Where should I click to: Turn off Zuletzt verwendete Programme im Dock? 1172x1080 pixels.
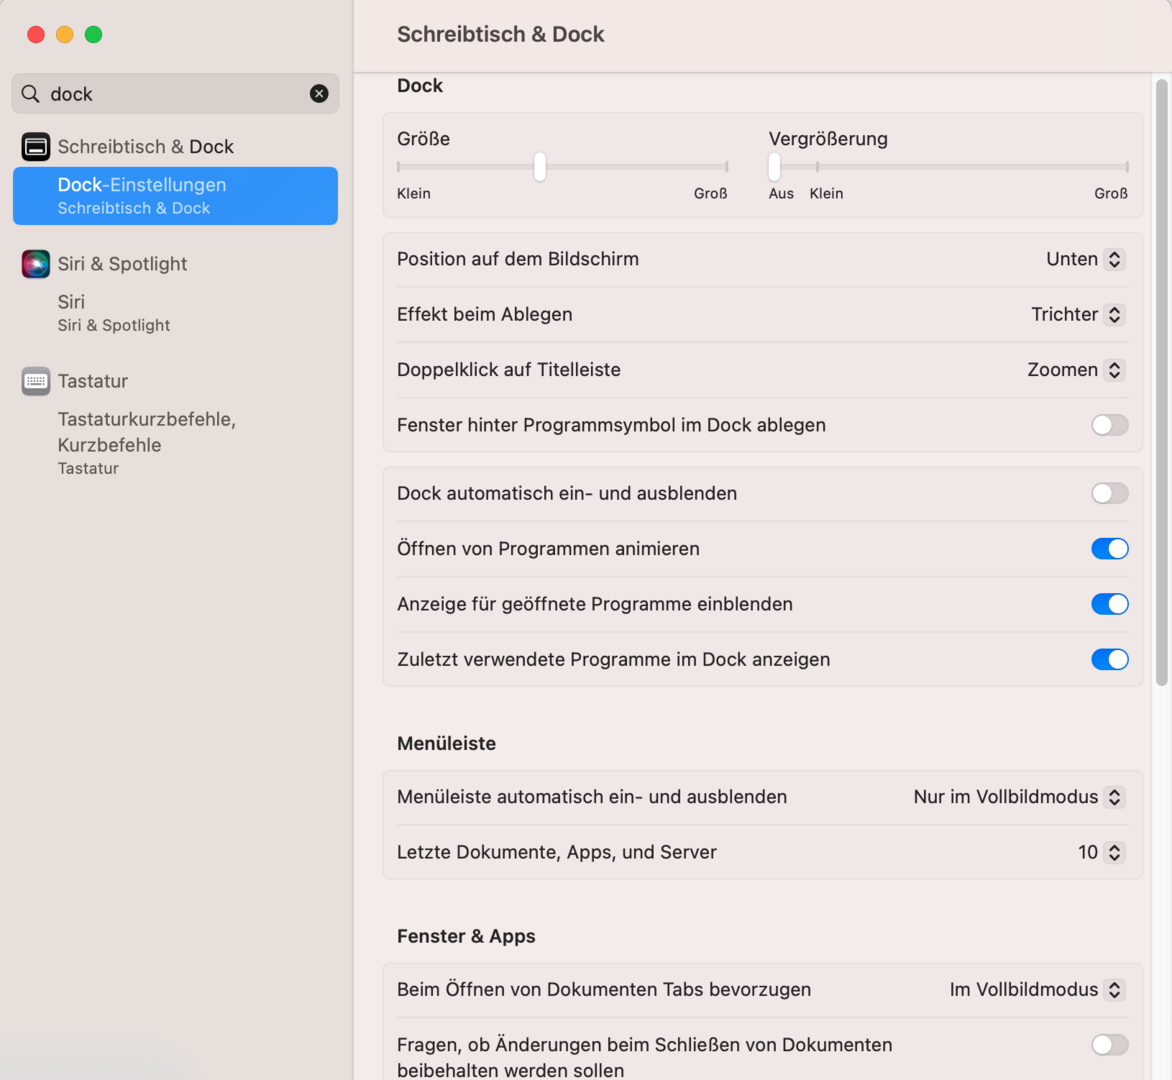click(1109, 660)
